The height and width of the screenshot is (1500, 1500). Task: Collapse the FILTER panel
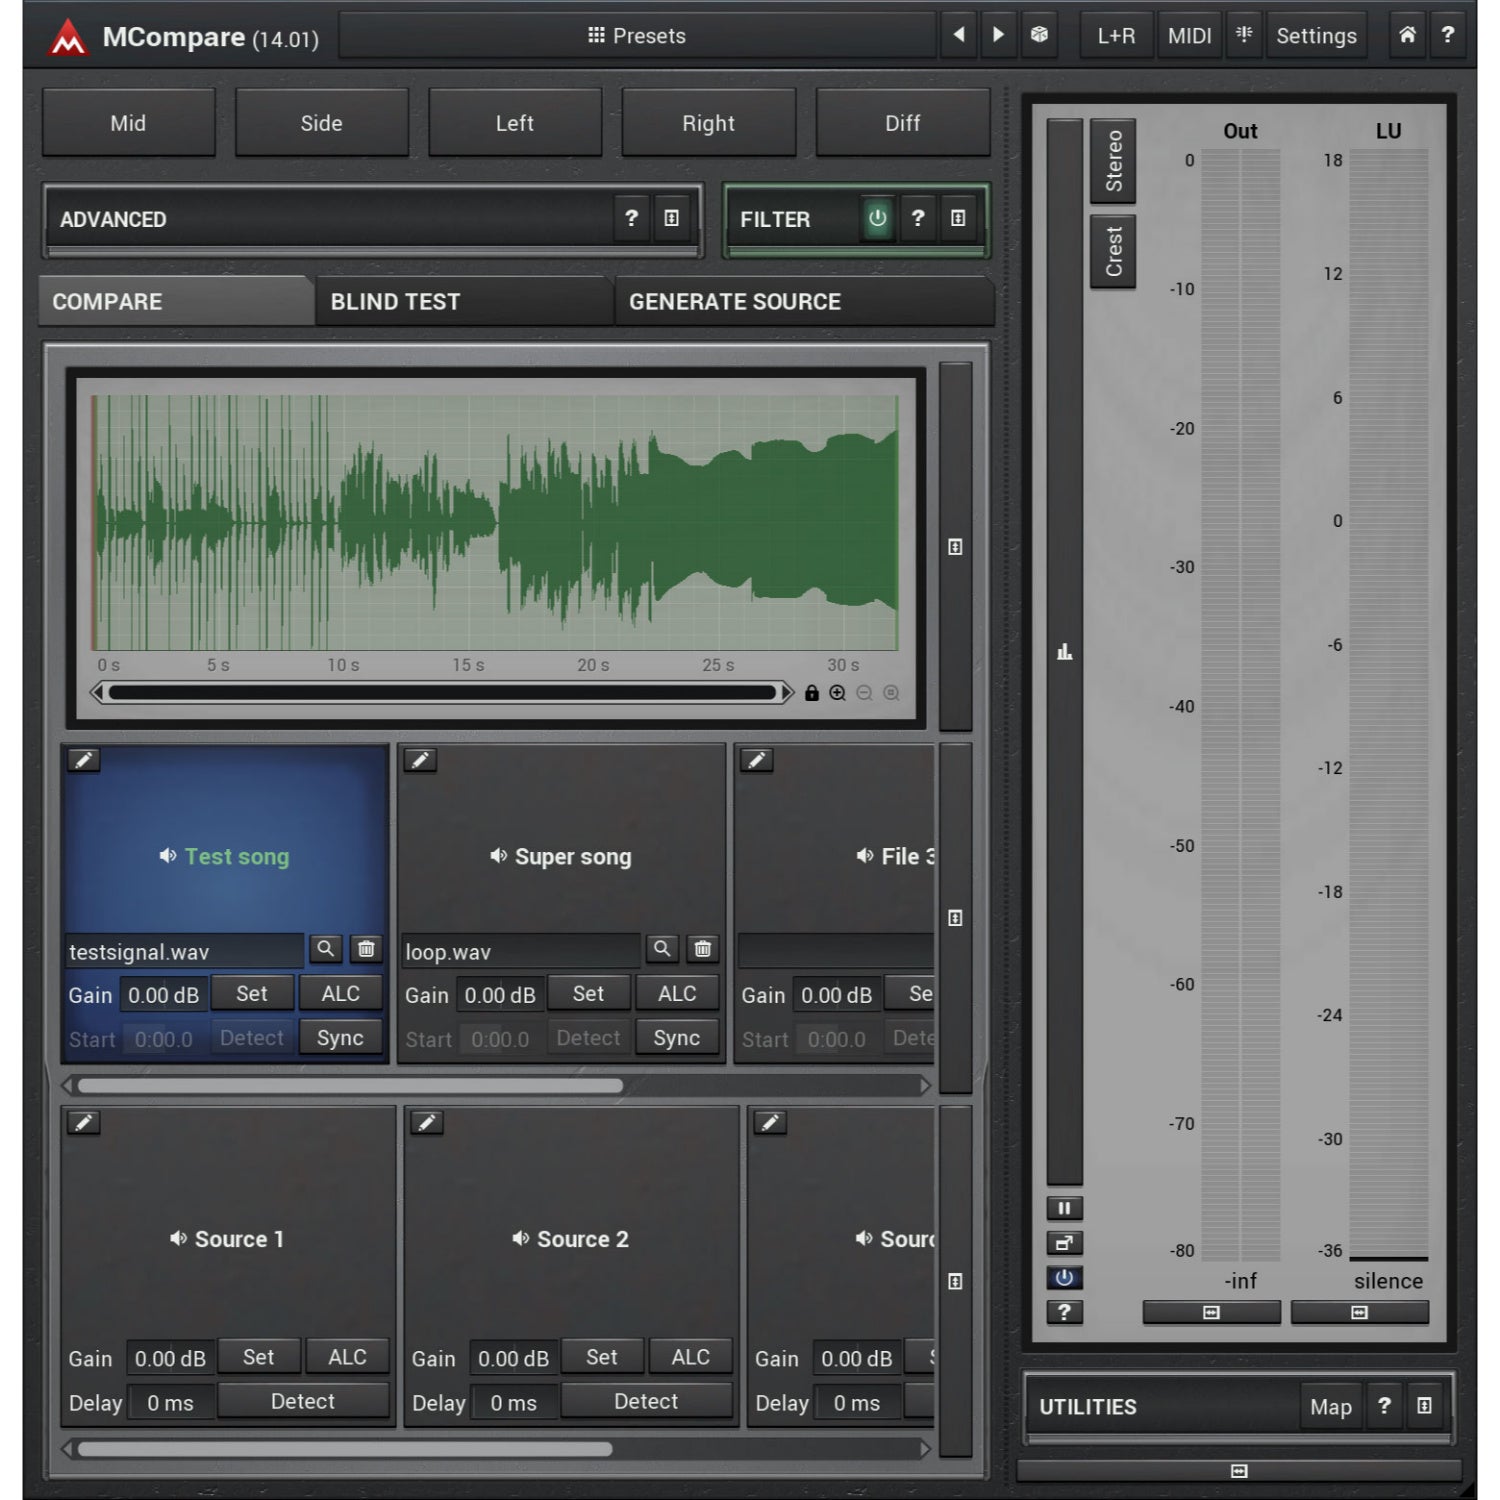pos(957,218)
